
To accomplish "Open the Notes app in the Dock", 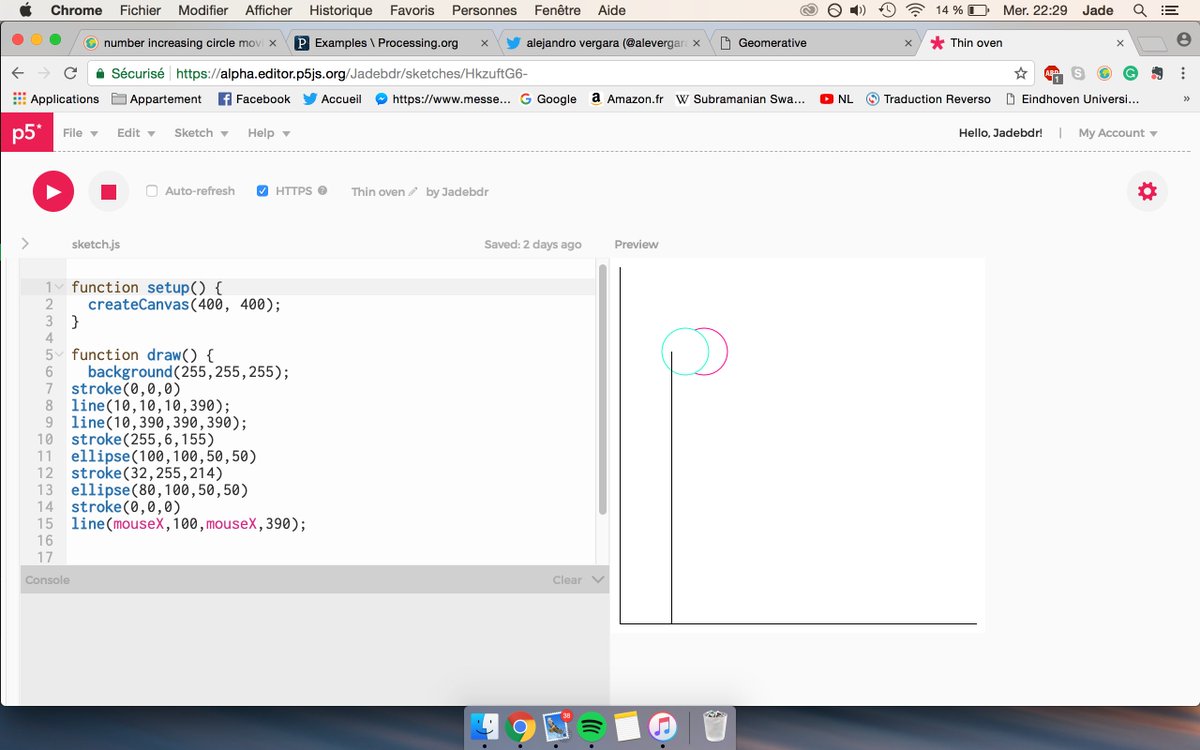I will (x=627, y=726).
